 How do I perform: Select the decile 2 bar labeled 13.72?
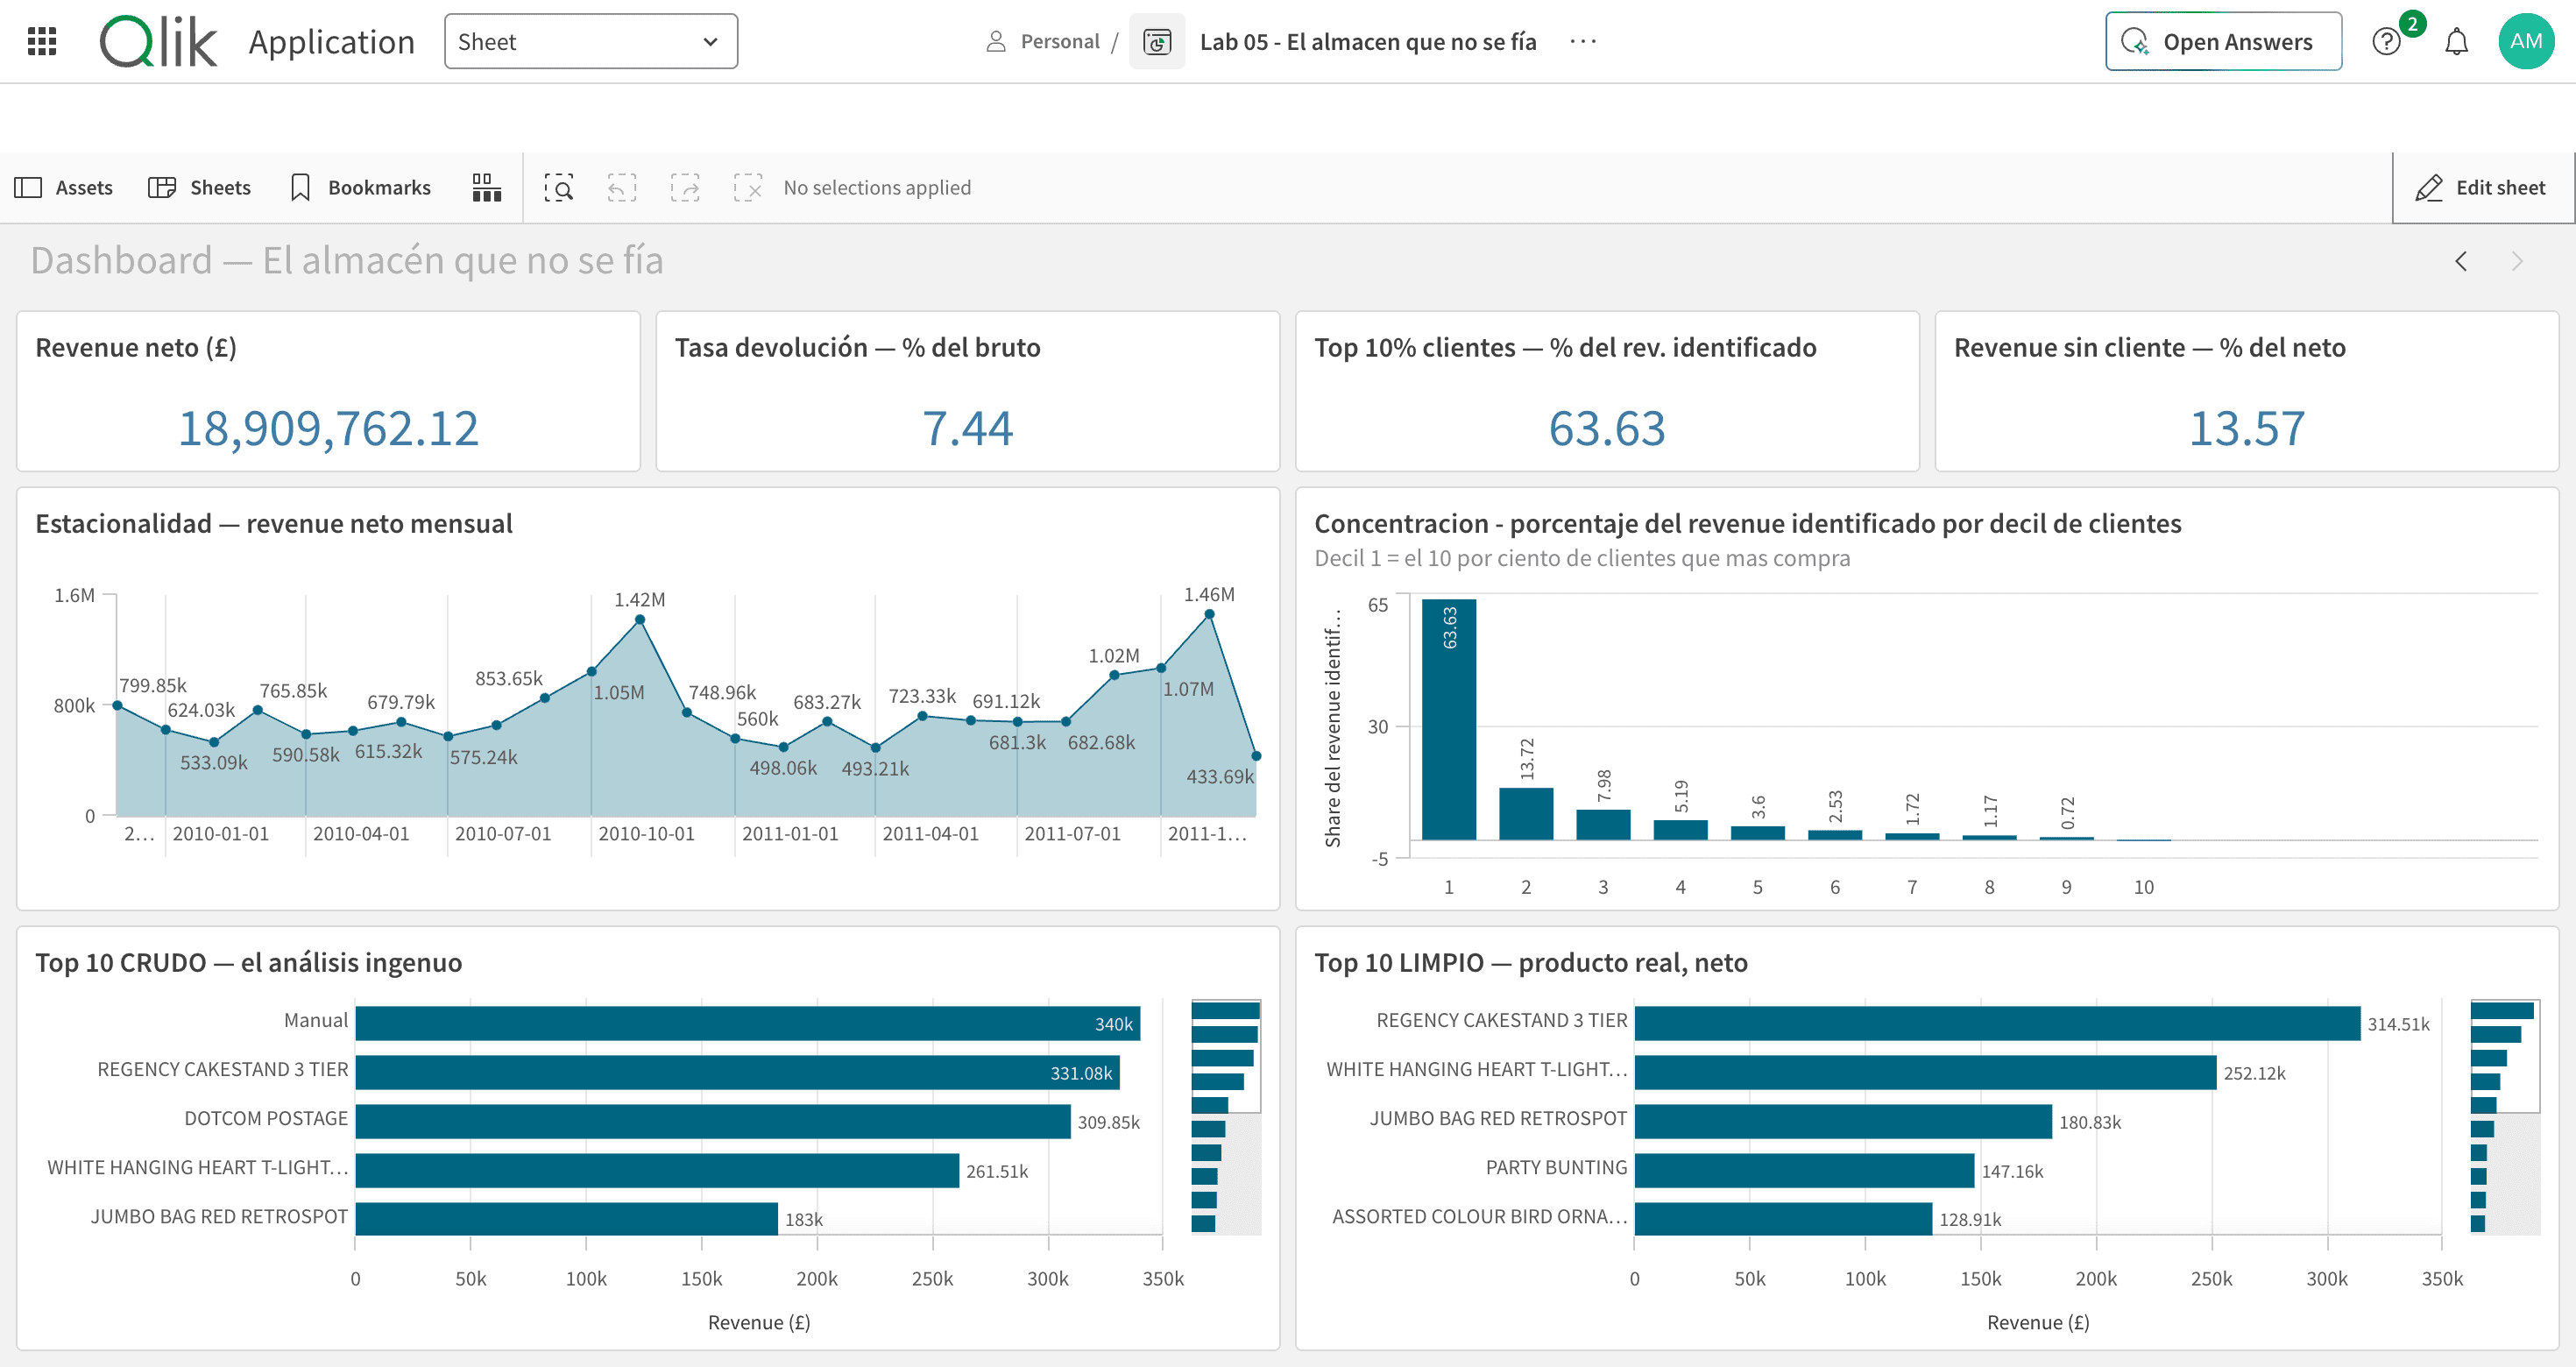[1526, 813]
